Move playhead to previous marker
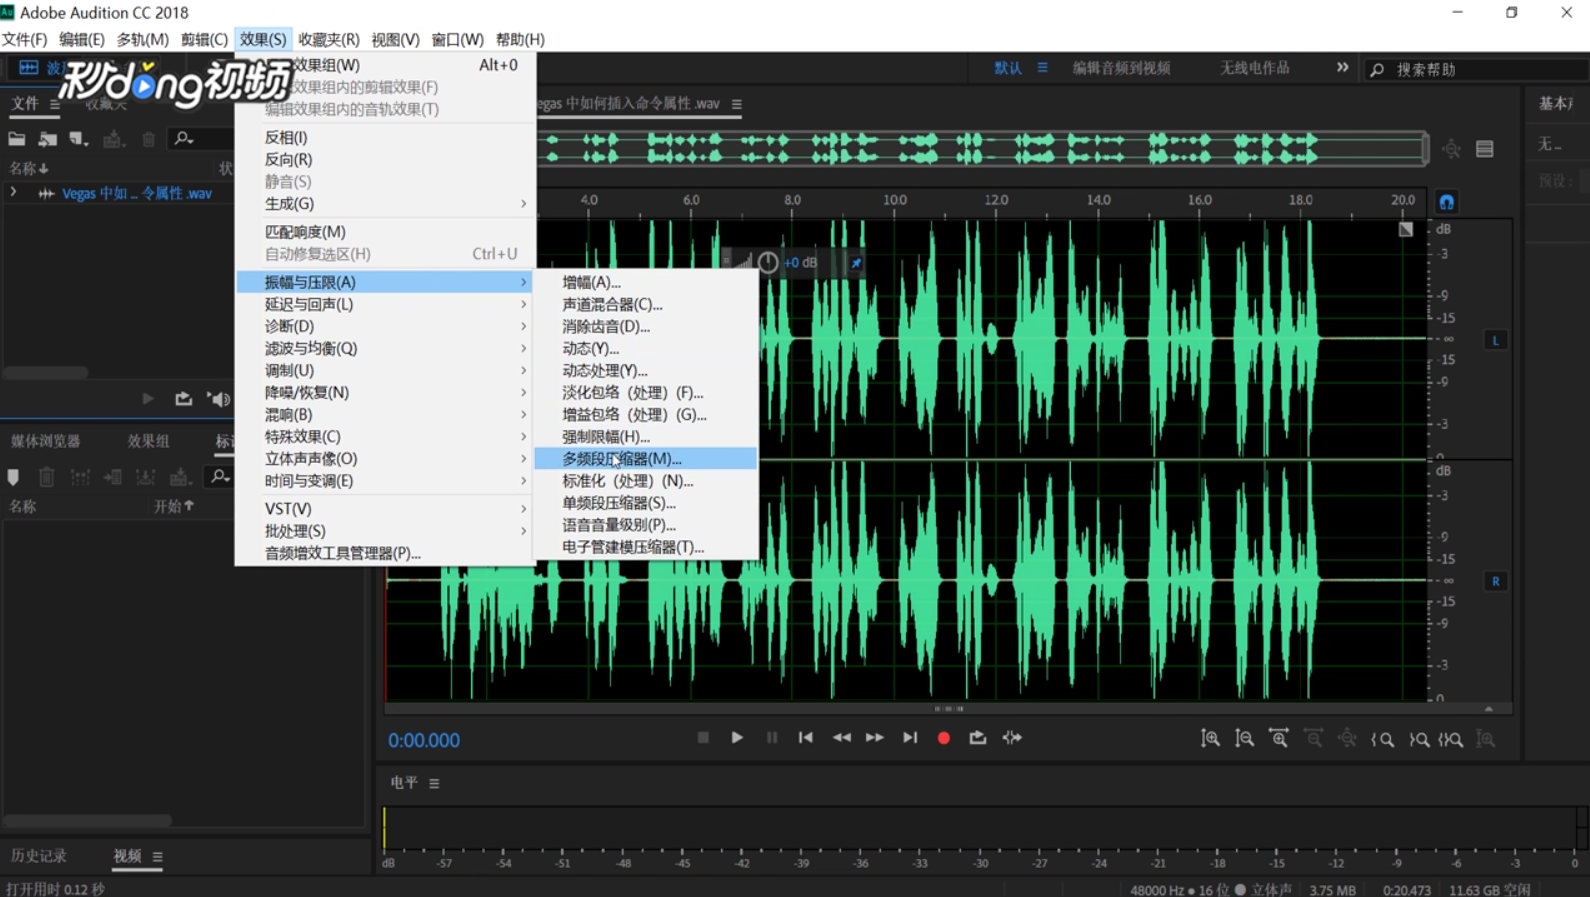 [x=806, y=738]
